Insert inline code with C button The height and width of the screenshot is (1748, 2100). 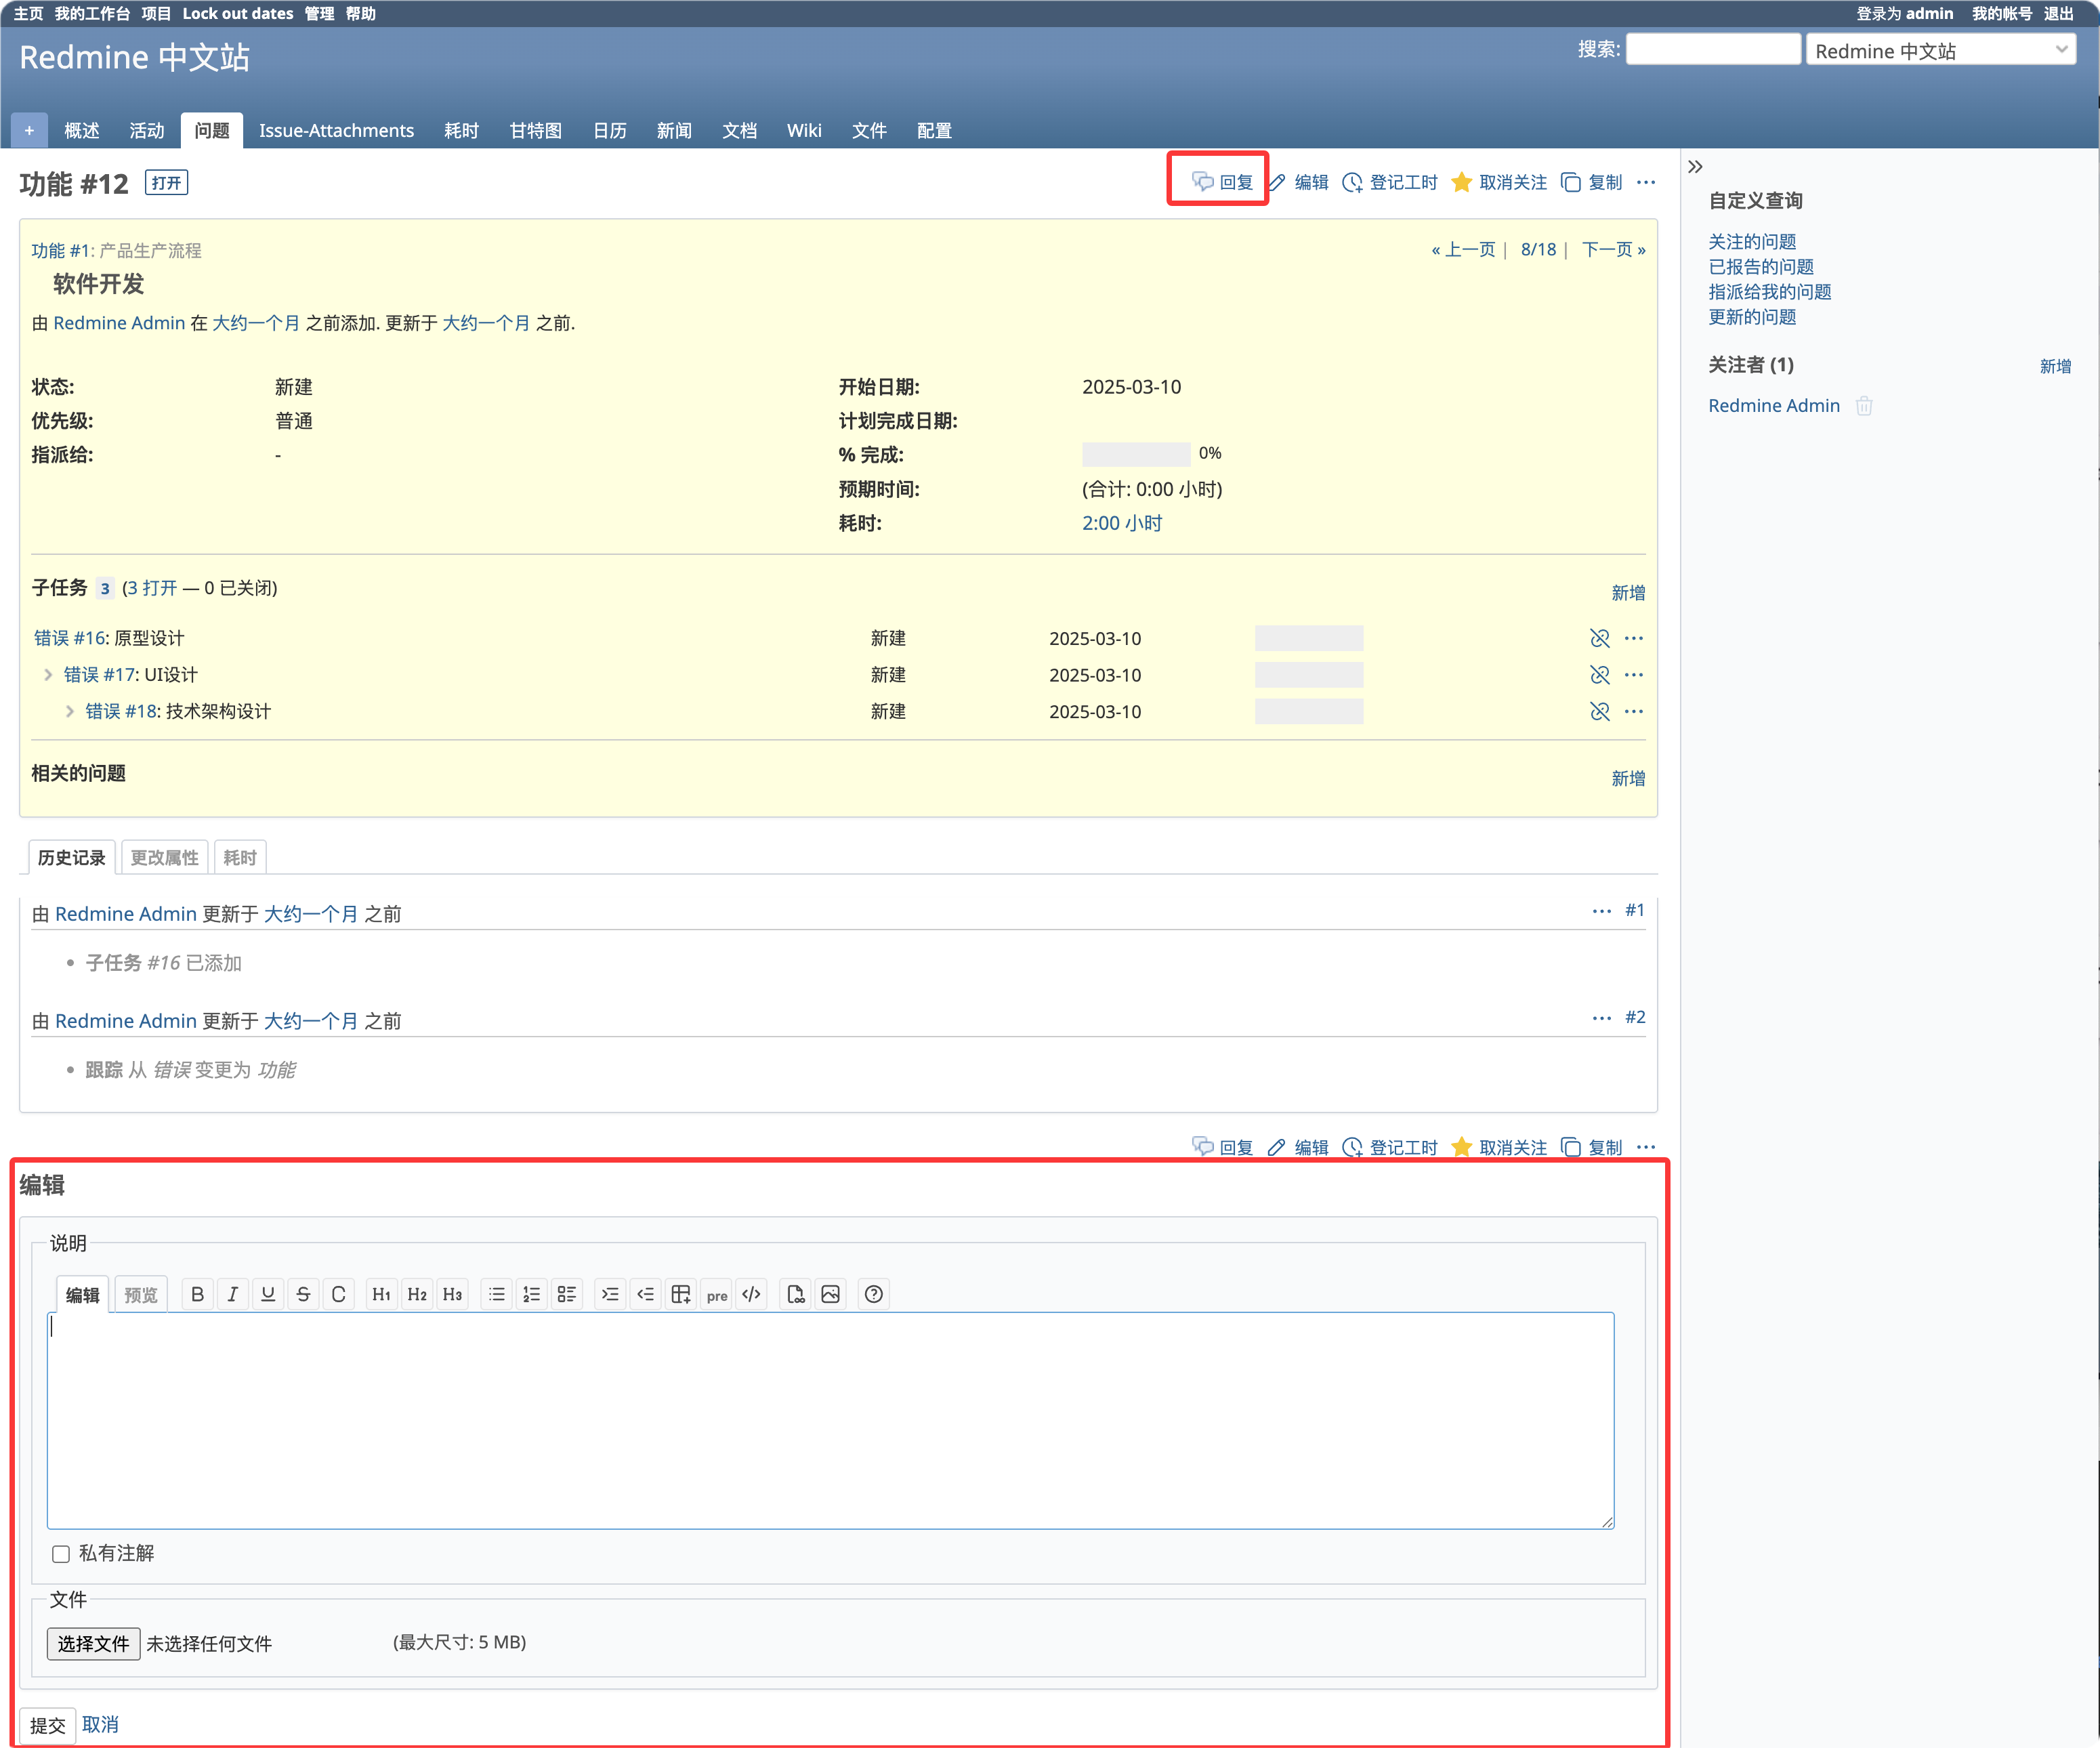coord(338,1294)
